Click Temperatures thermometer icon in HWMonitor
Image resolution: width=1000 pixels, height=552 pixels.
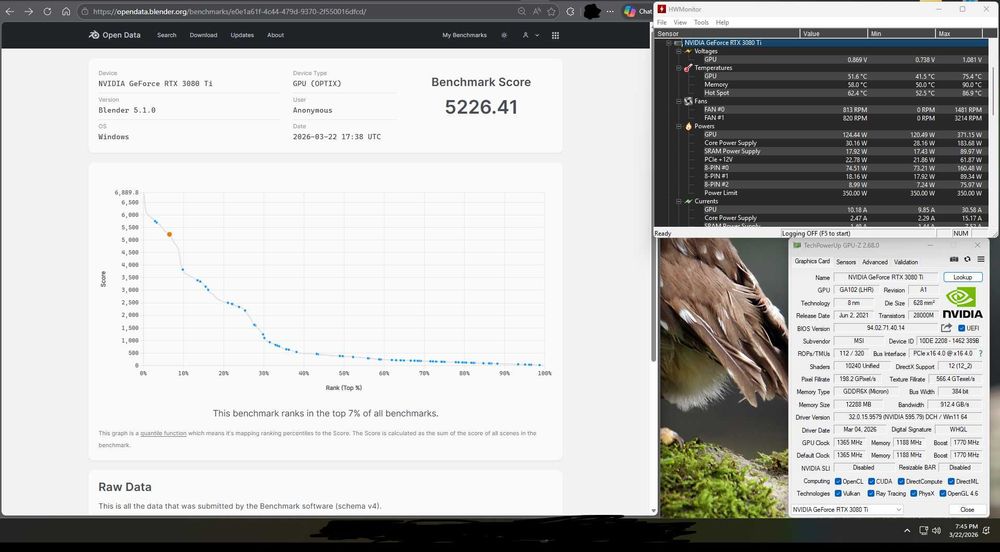pos(688,68)
